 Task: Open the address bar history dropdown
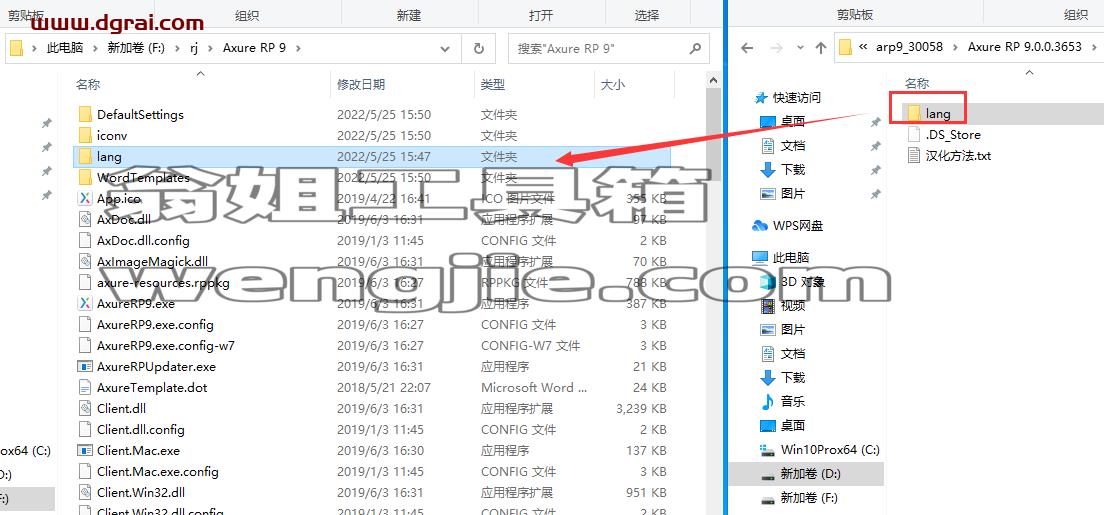point(445,49)
